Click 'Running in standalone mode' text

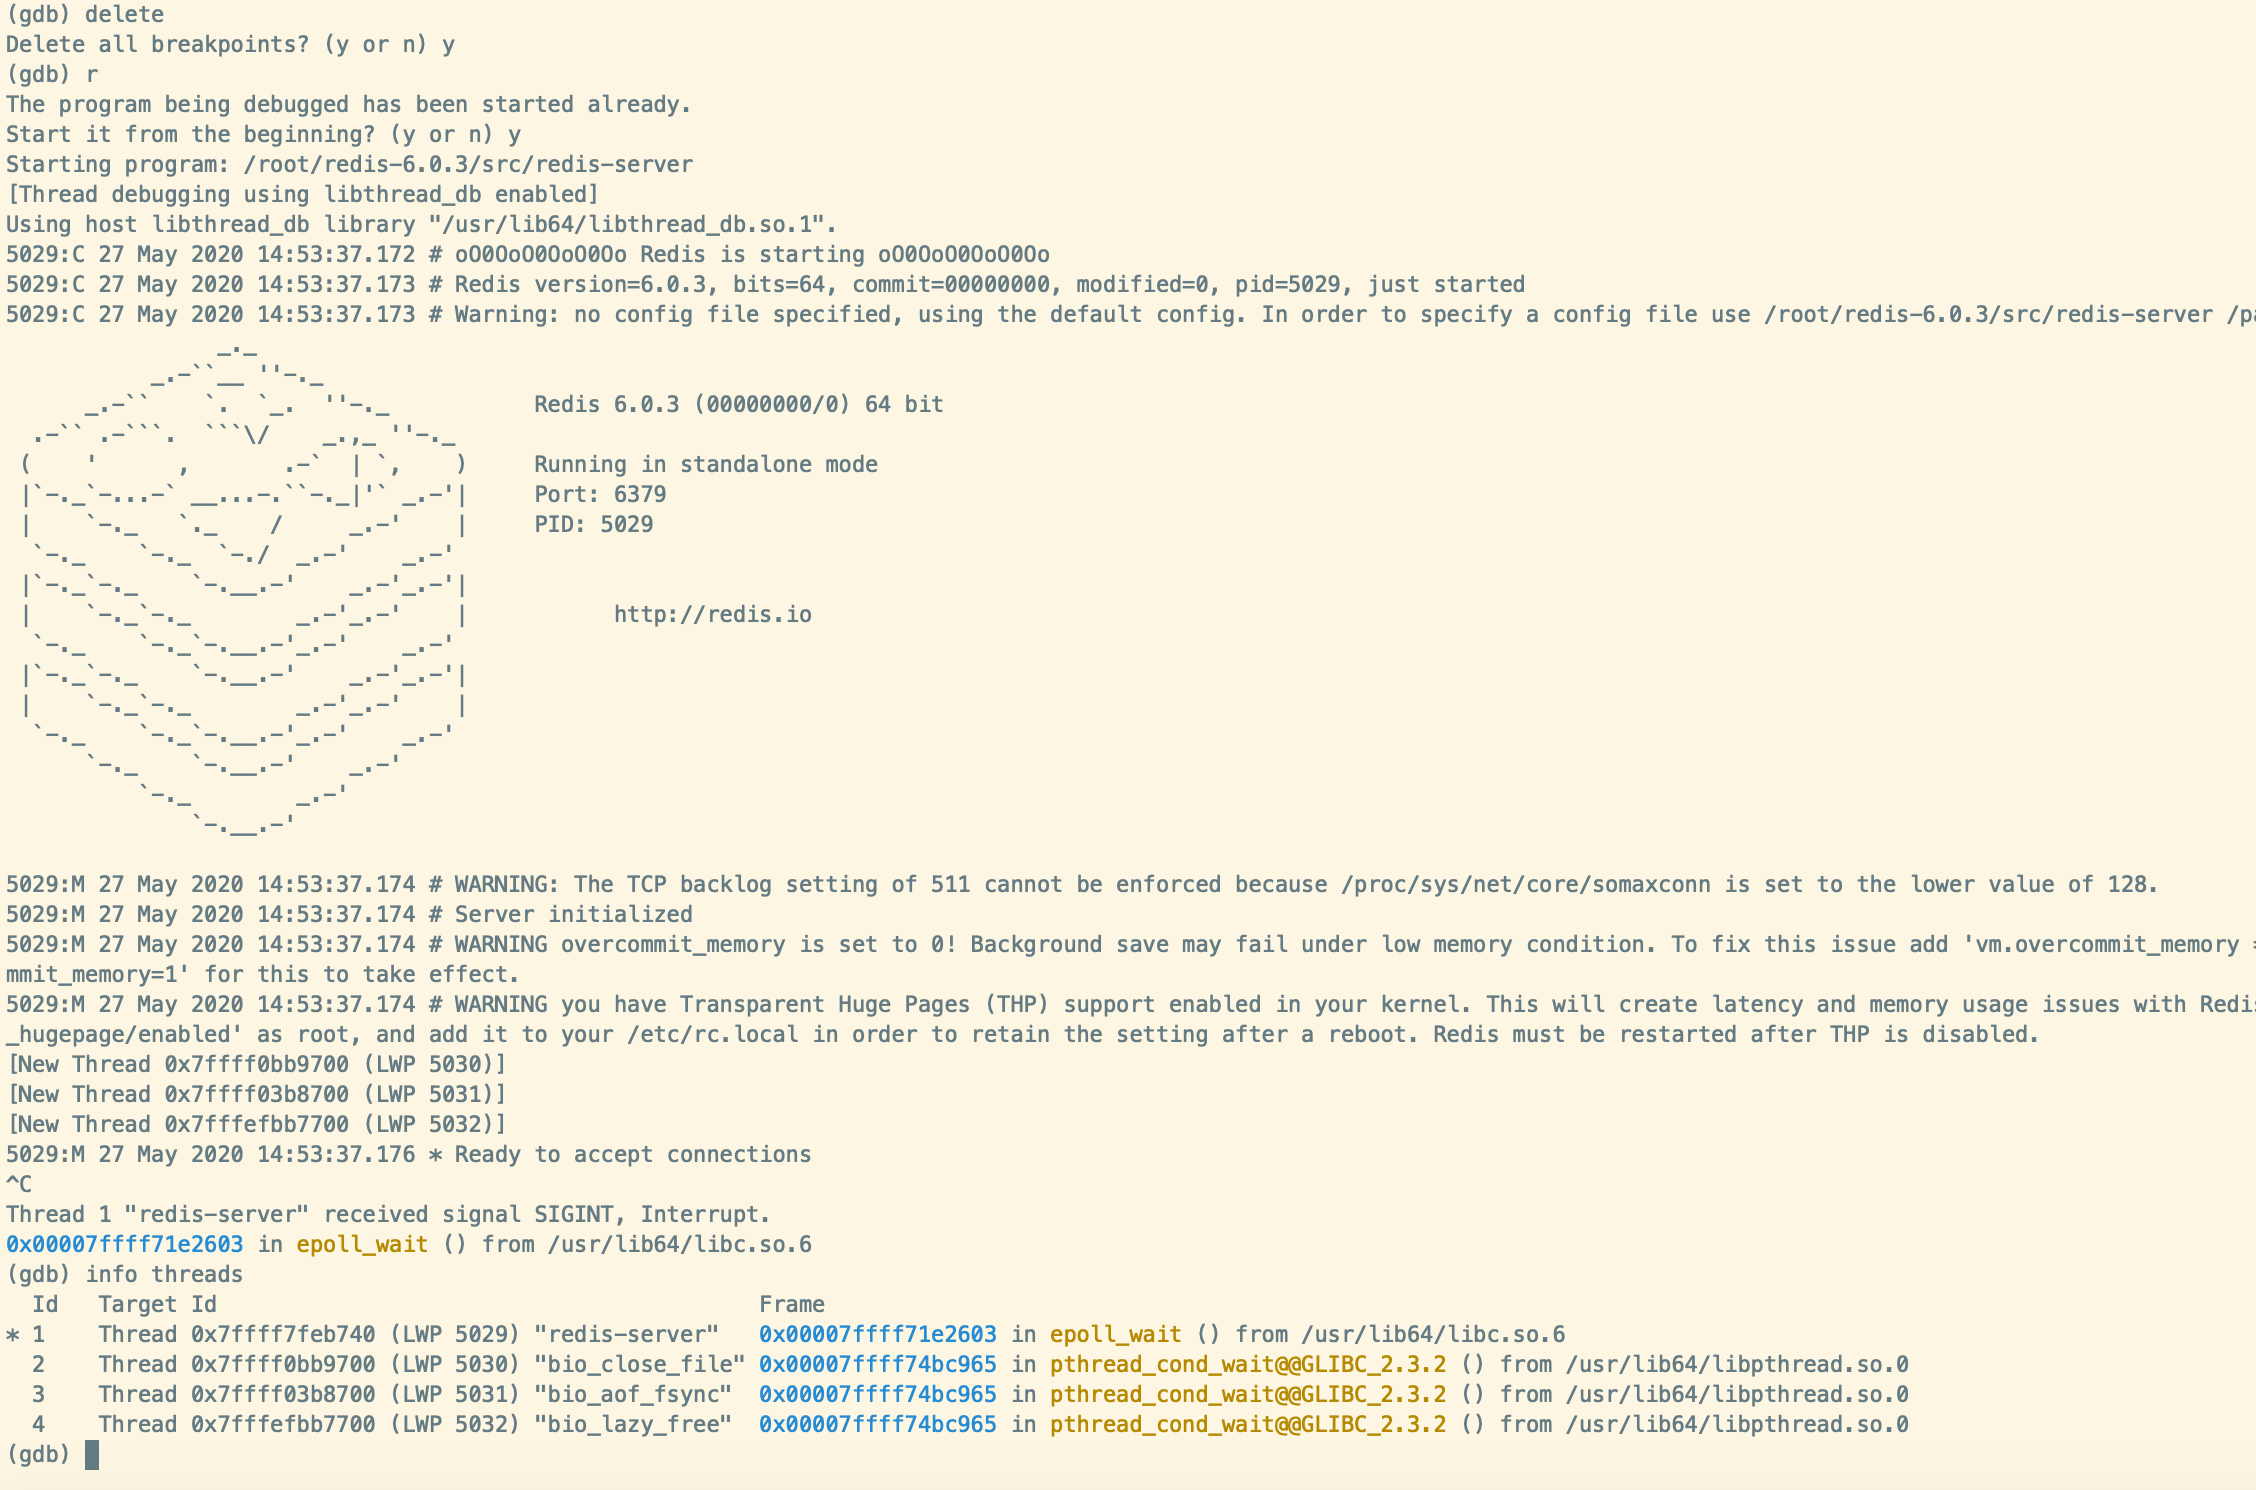(x=705, y=465)
